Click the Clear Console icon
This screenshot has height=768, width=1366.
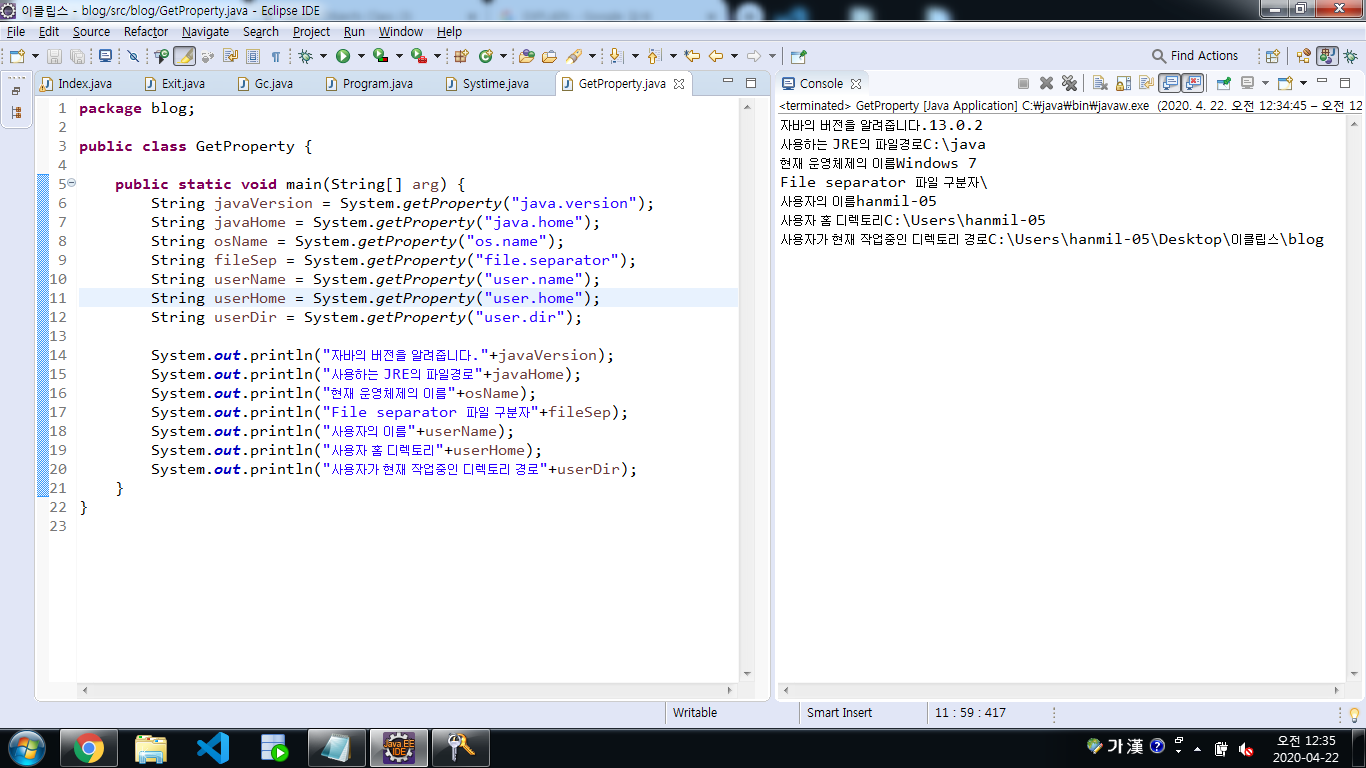pyautogui.click(x=1100, y=83)
